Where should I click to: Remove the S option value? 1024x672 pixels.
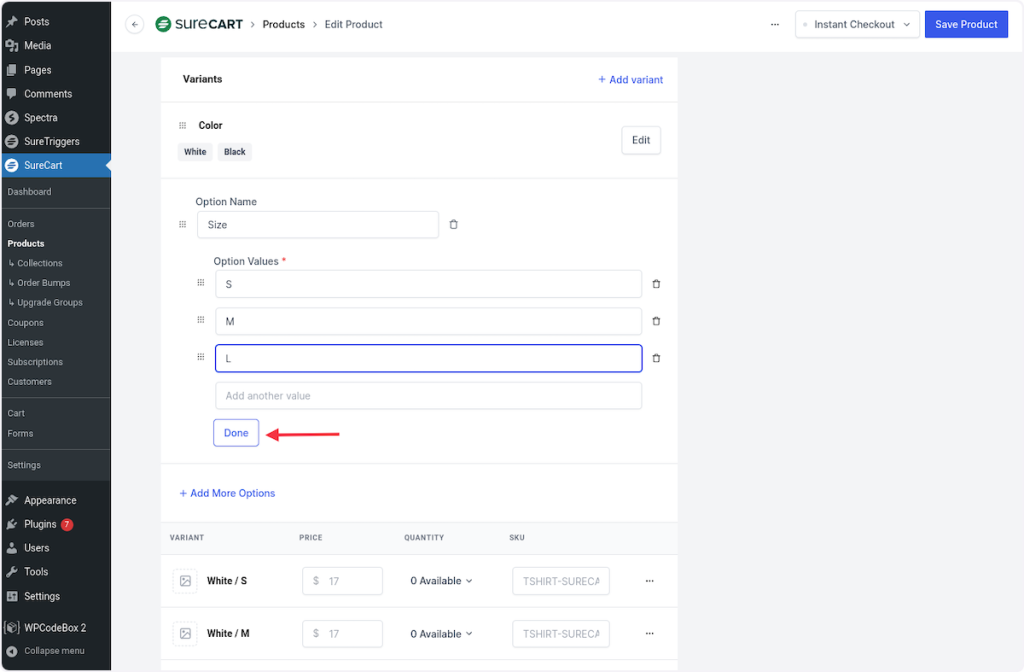coord(656,284)
